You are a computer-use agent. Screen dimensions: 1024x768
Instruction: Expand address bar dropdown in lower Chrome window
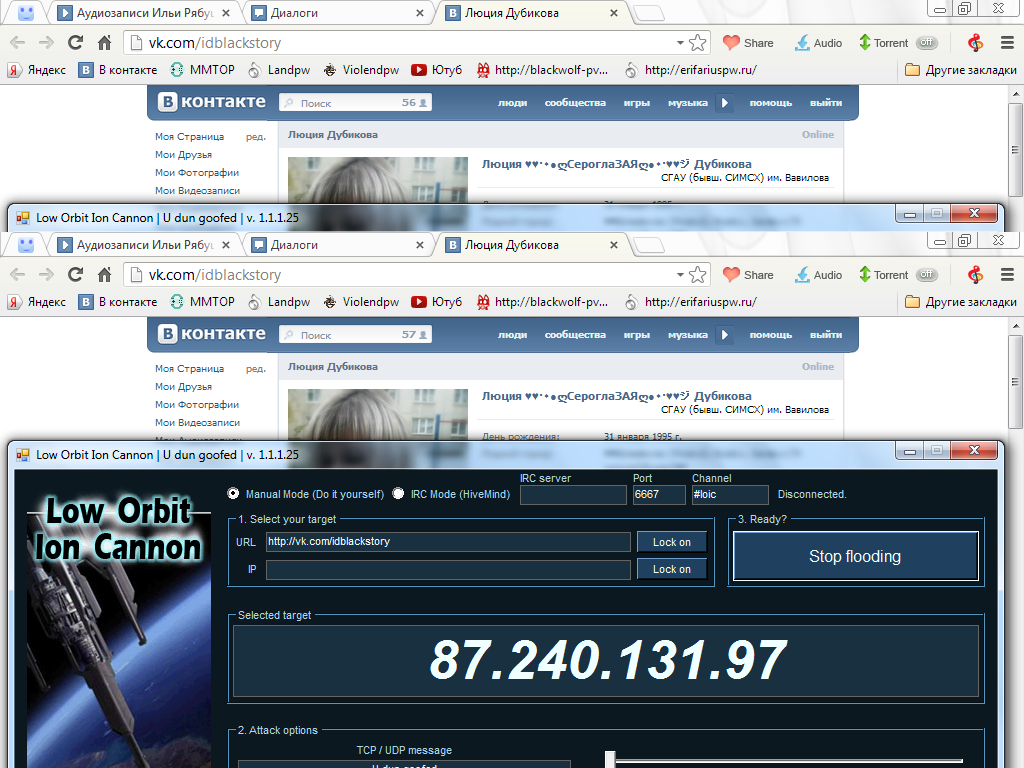point(680,275)
